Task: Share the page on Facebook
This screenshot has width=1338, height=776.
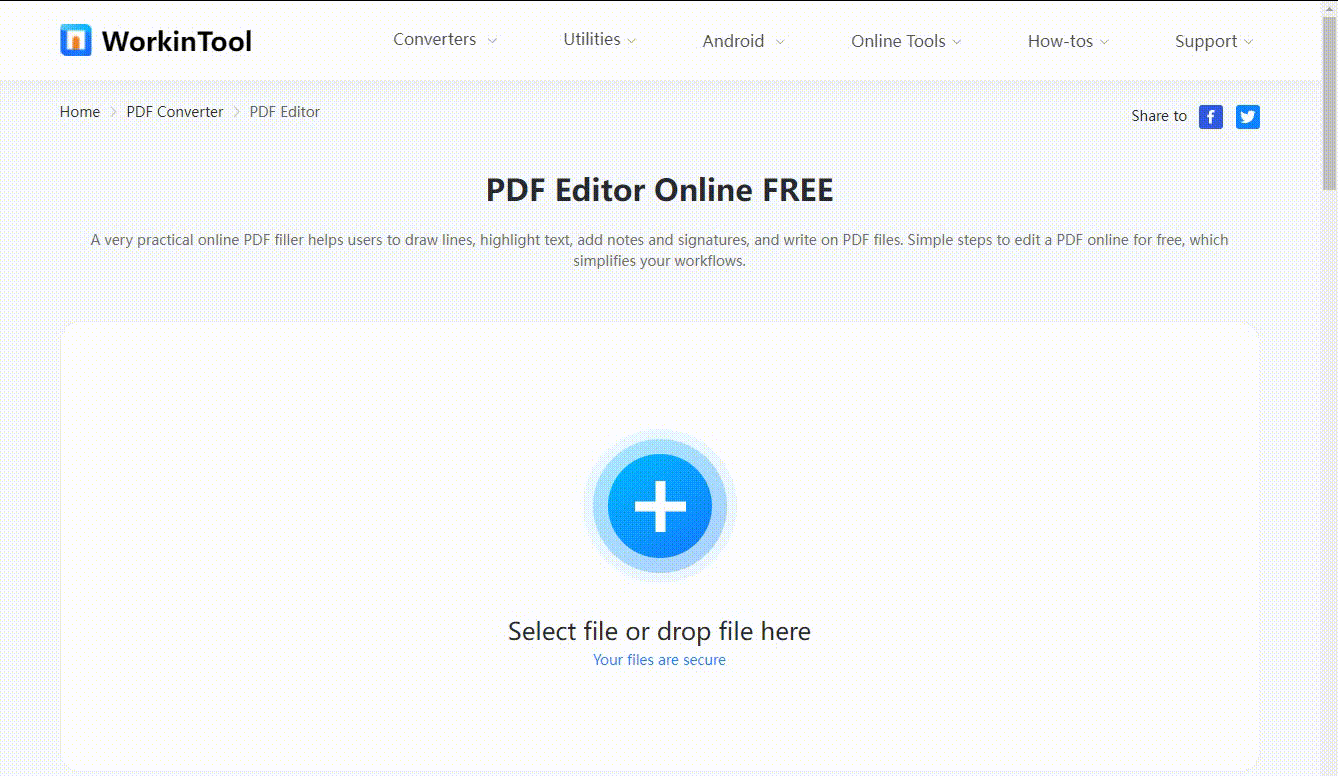Action: click(1210, 117)
